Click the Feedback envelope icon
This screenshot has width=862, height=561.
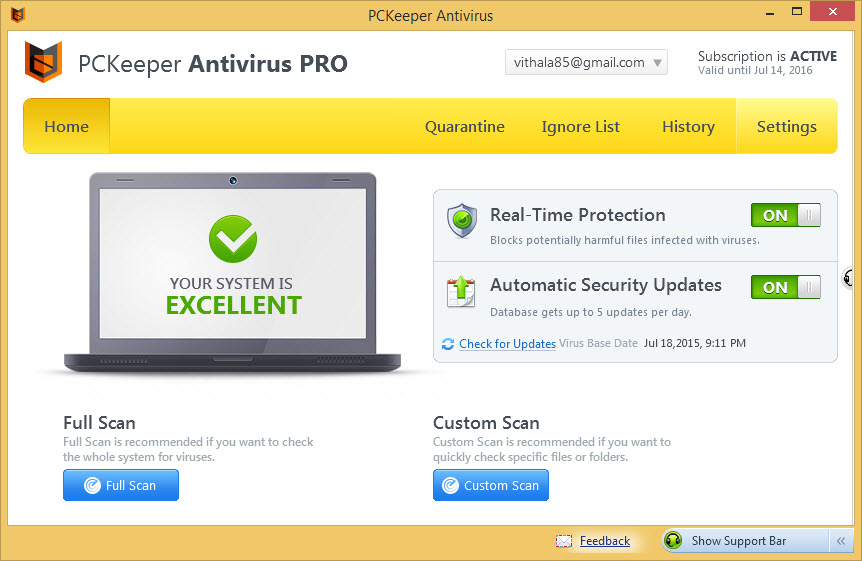coord(563,541)
